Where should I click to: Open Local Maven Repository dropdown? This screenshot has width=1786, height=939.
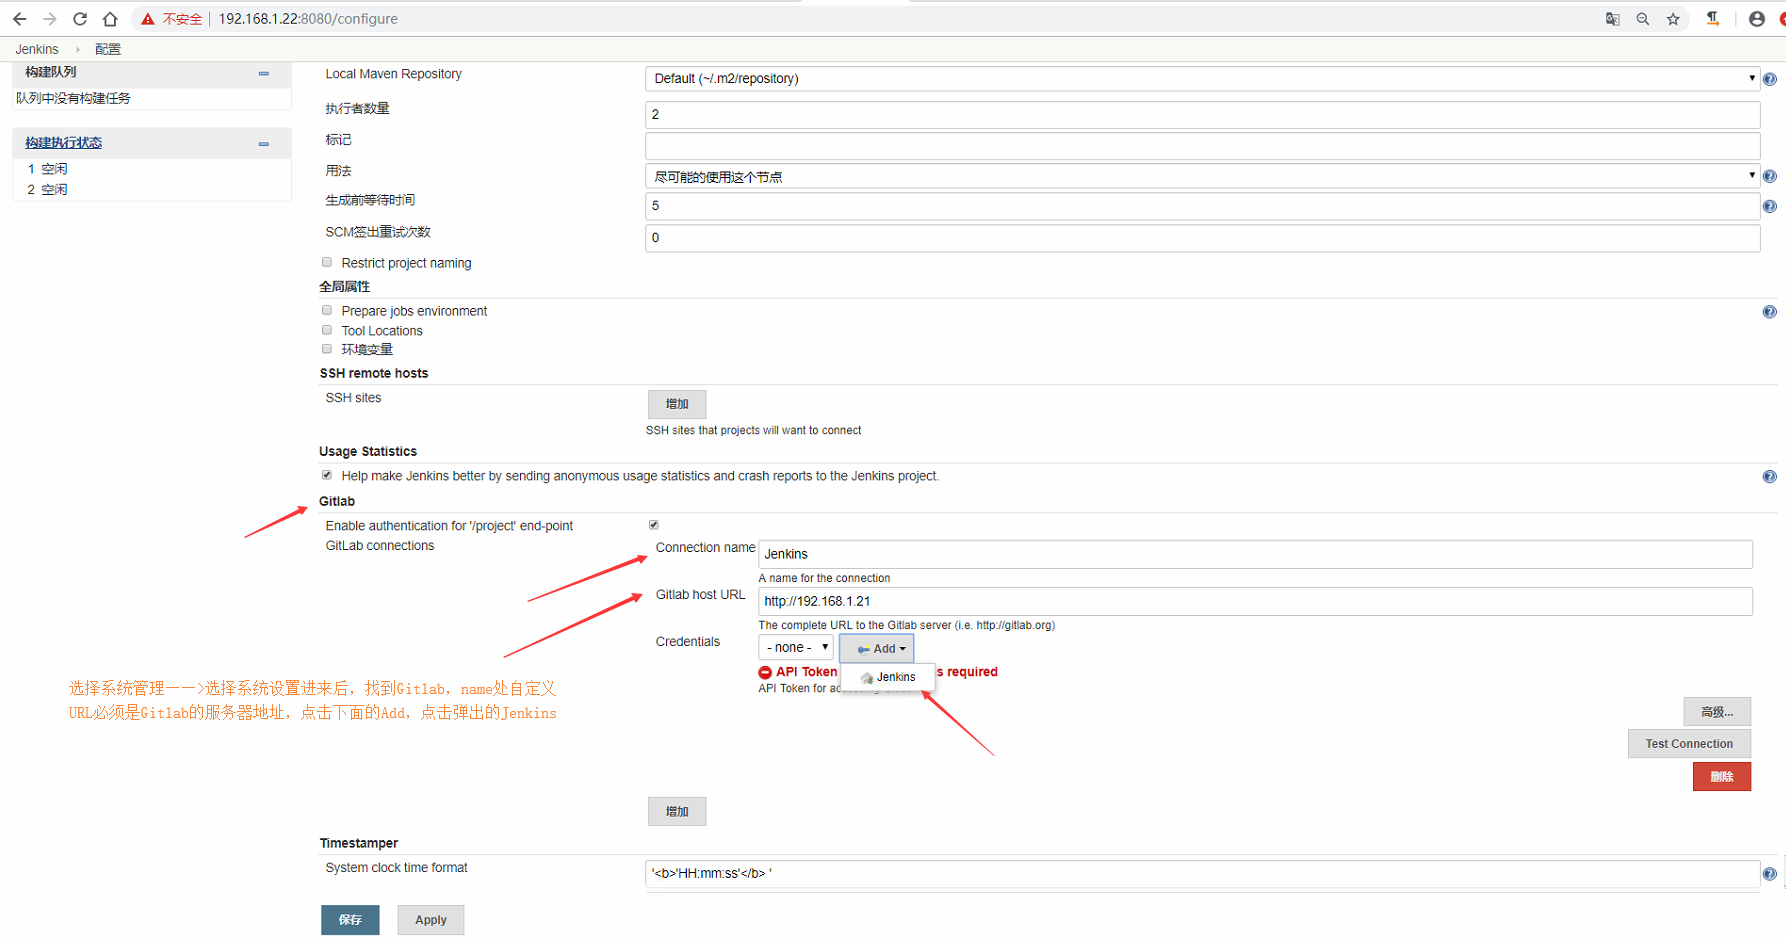tap(1202, 78)
